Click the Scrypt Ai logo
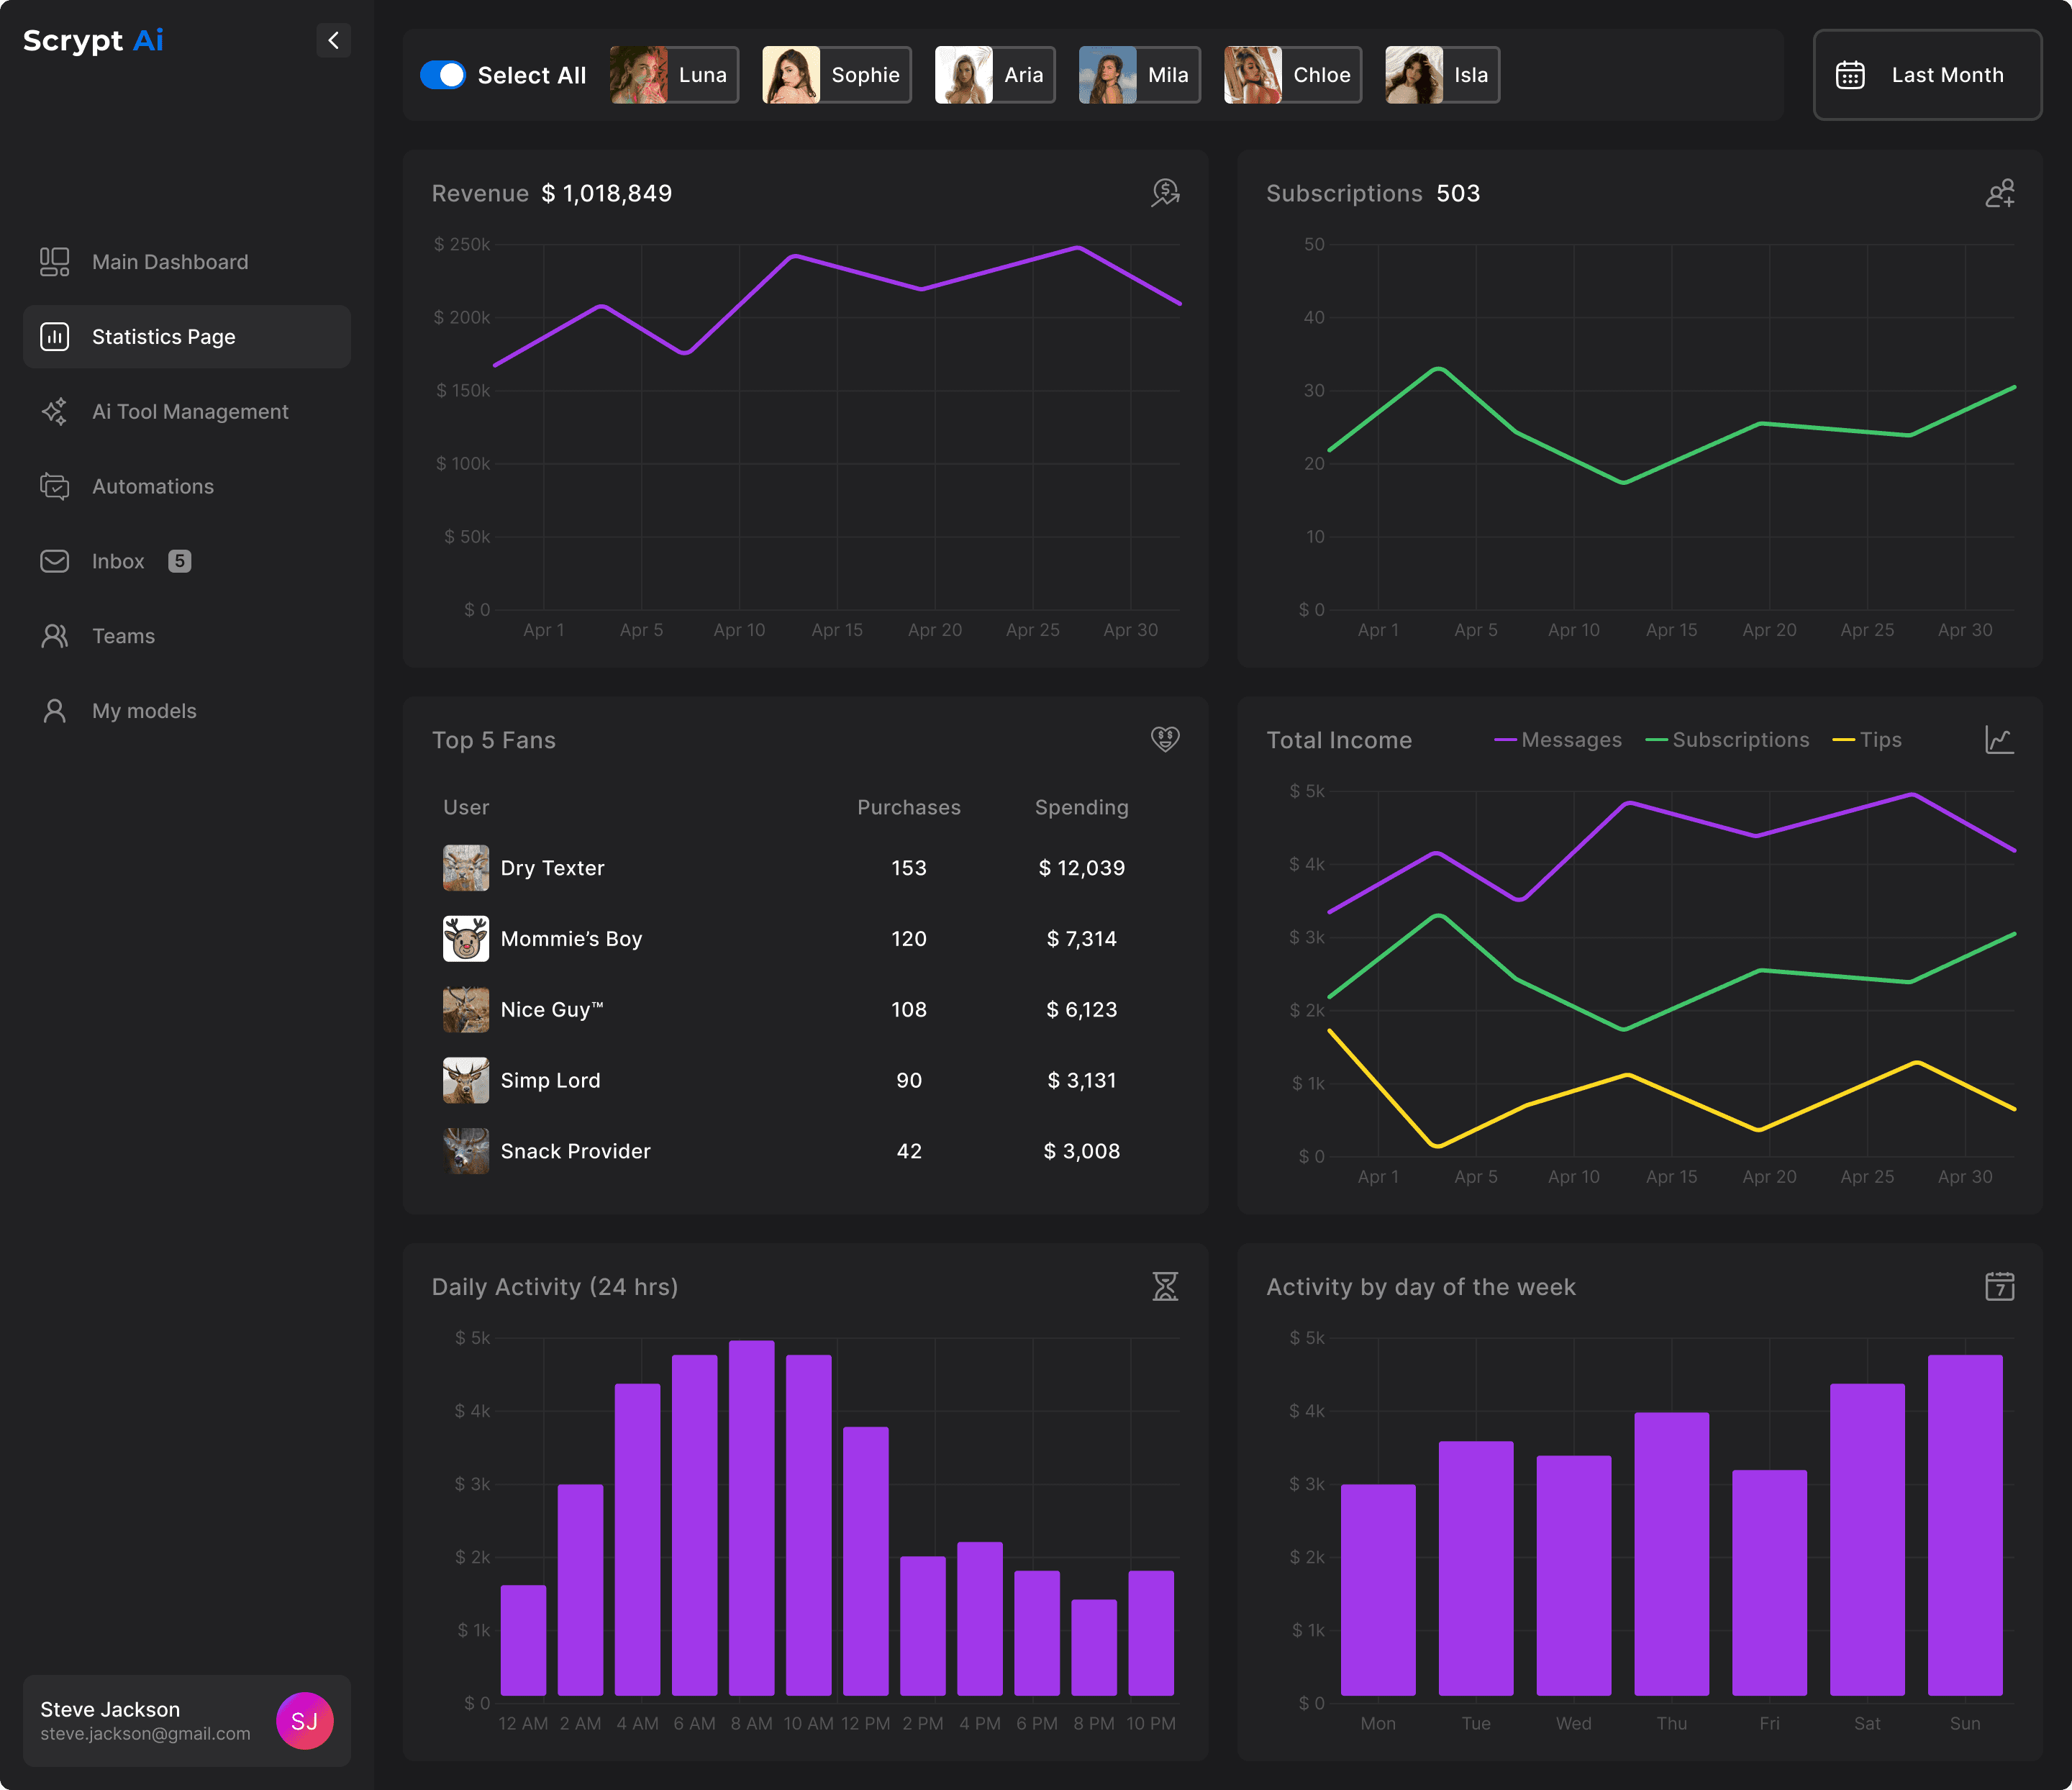 coord(93,40)
